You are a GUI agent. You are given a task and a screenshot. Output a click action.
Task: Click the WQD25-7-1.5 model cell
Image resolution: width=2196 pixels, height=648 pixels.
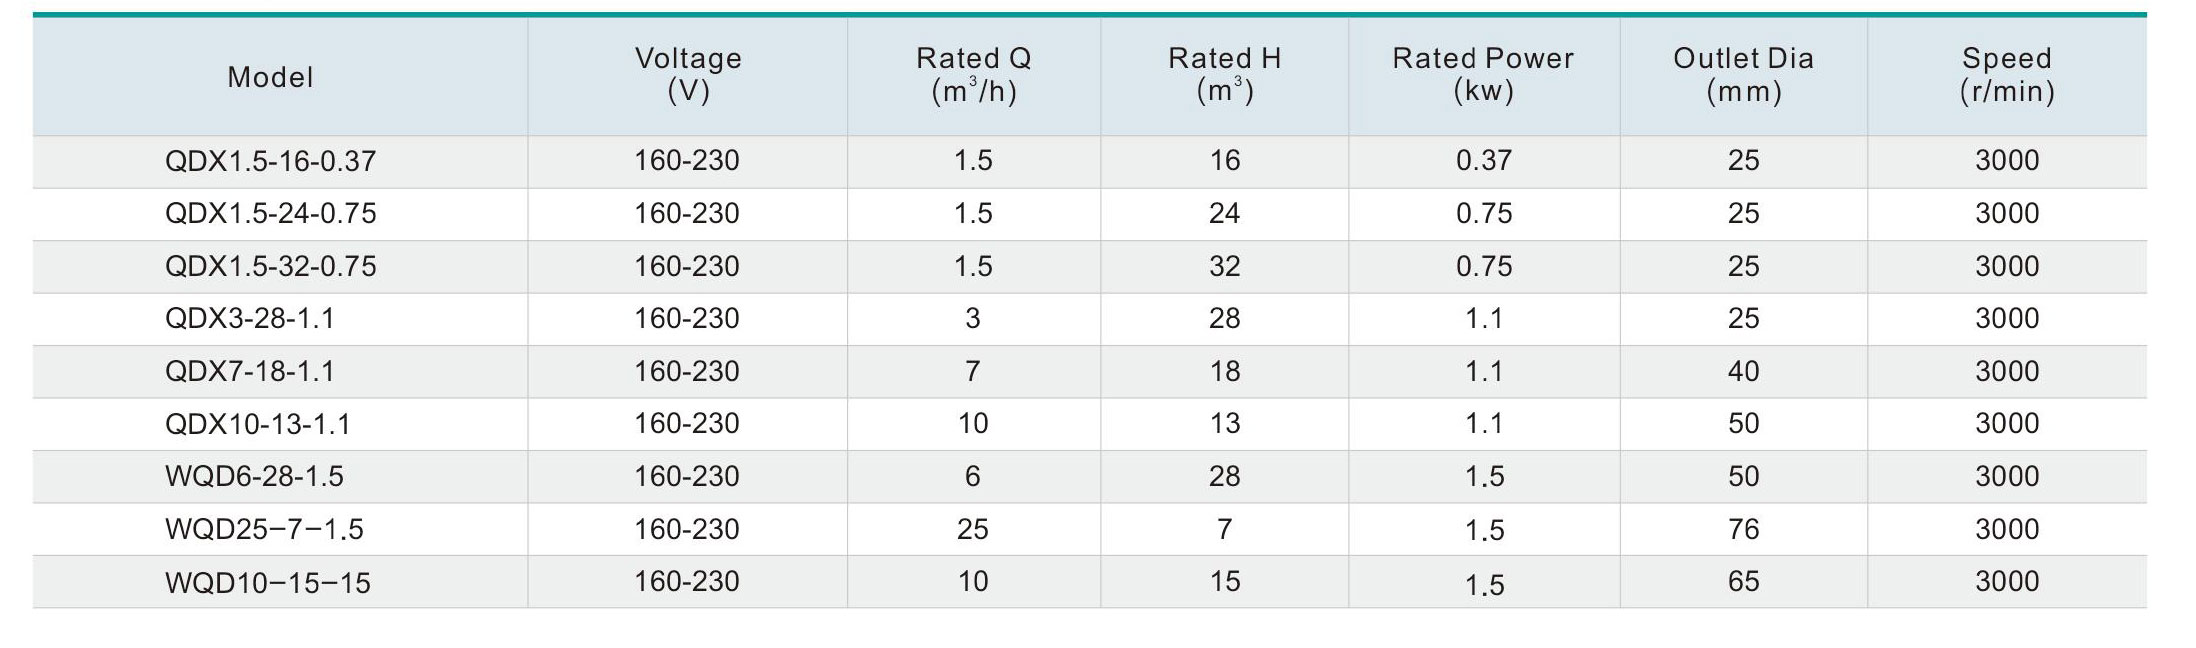click(264, 529)
